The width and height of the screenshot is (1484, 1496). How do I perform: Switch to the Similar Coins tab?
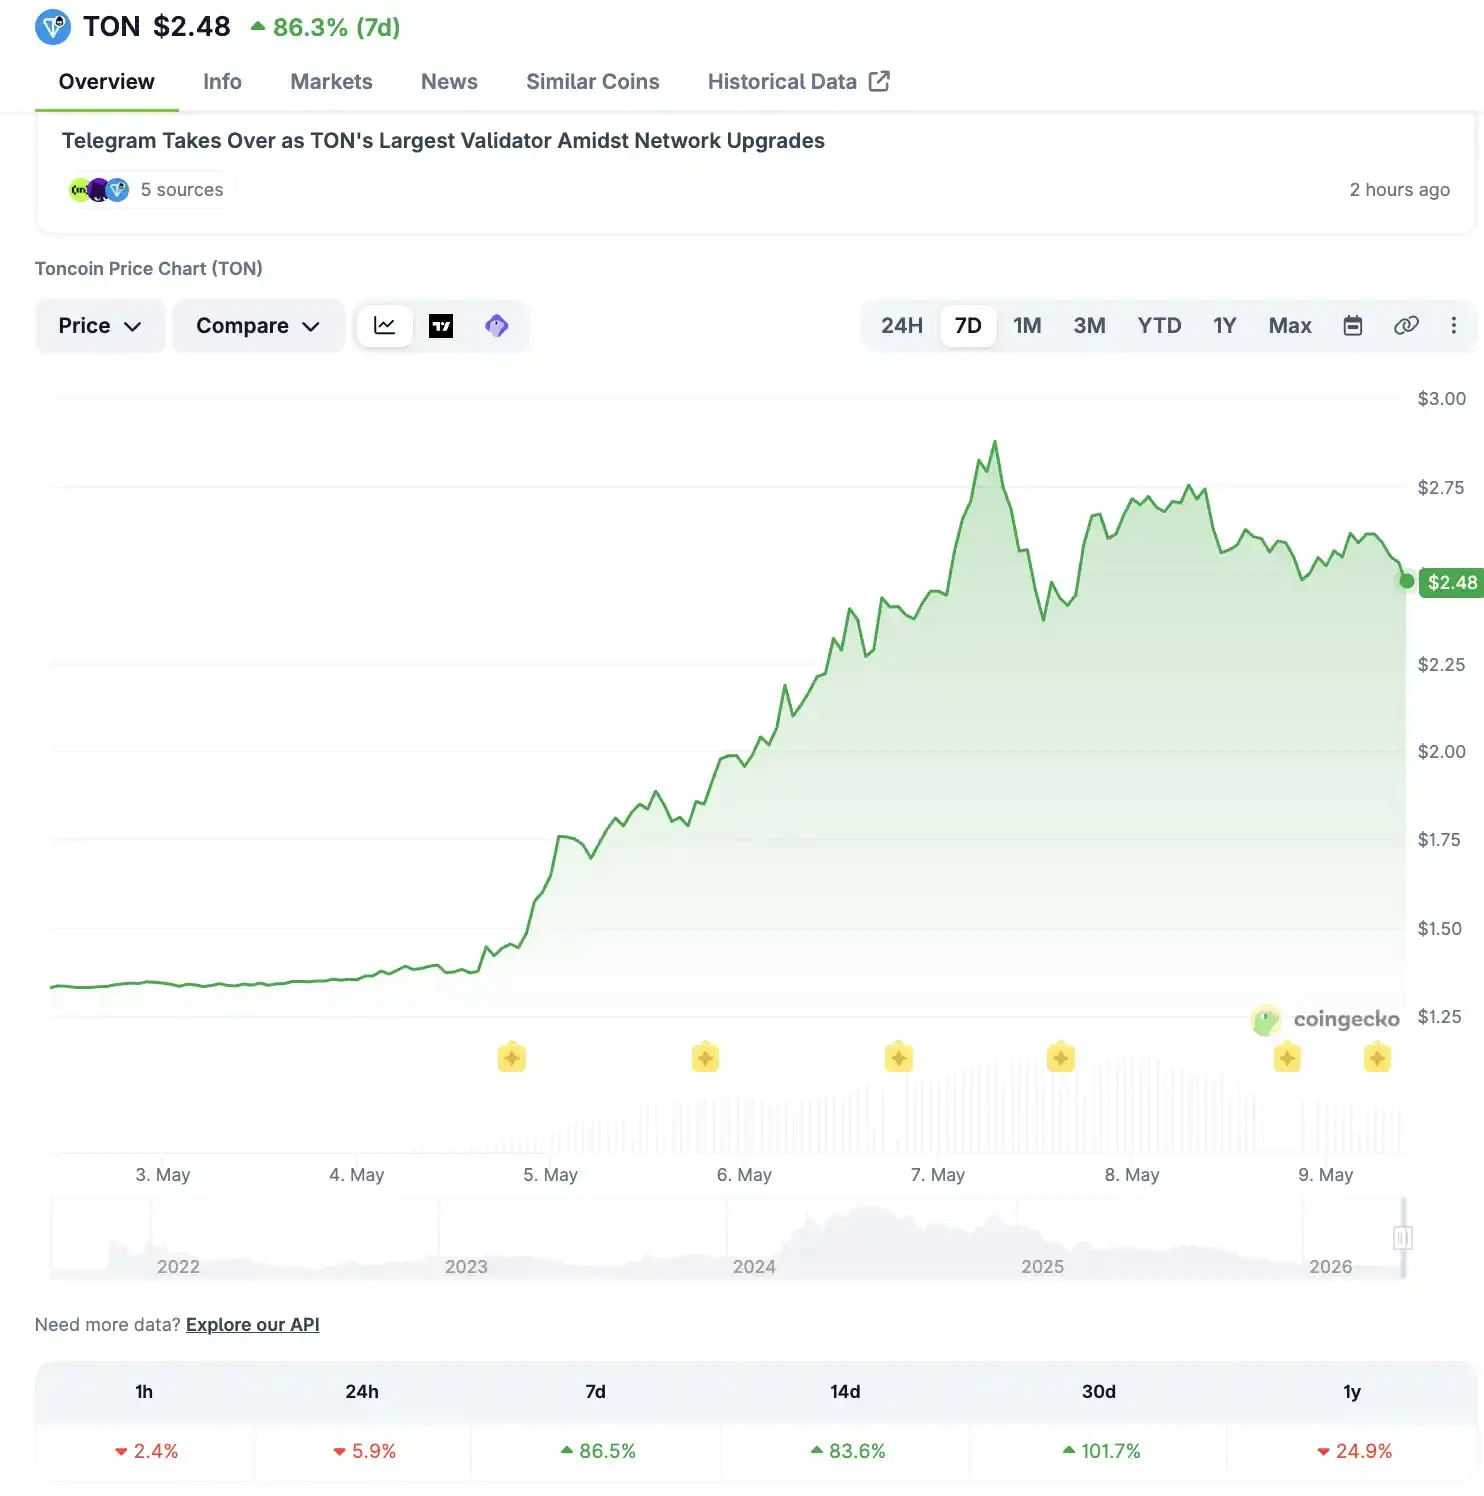[593, 82]
